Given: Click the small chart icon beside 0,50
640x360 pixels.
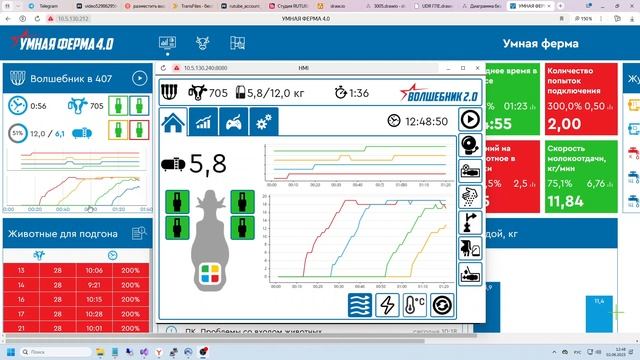Looking at the screenshot, I should (610, 107).
